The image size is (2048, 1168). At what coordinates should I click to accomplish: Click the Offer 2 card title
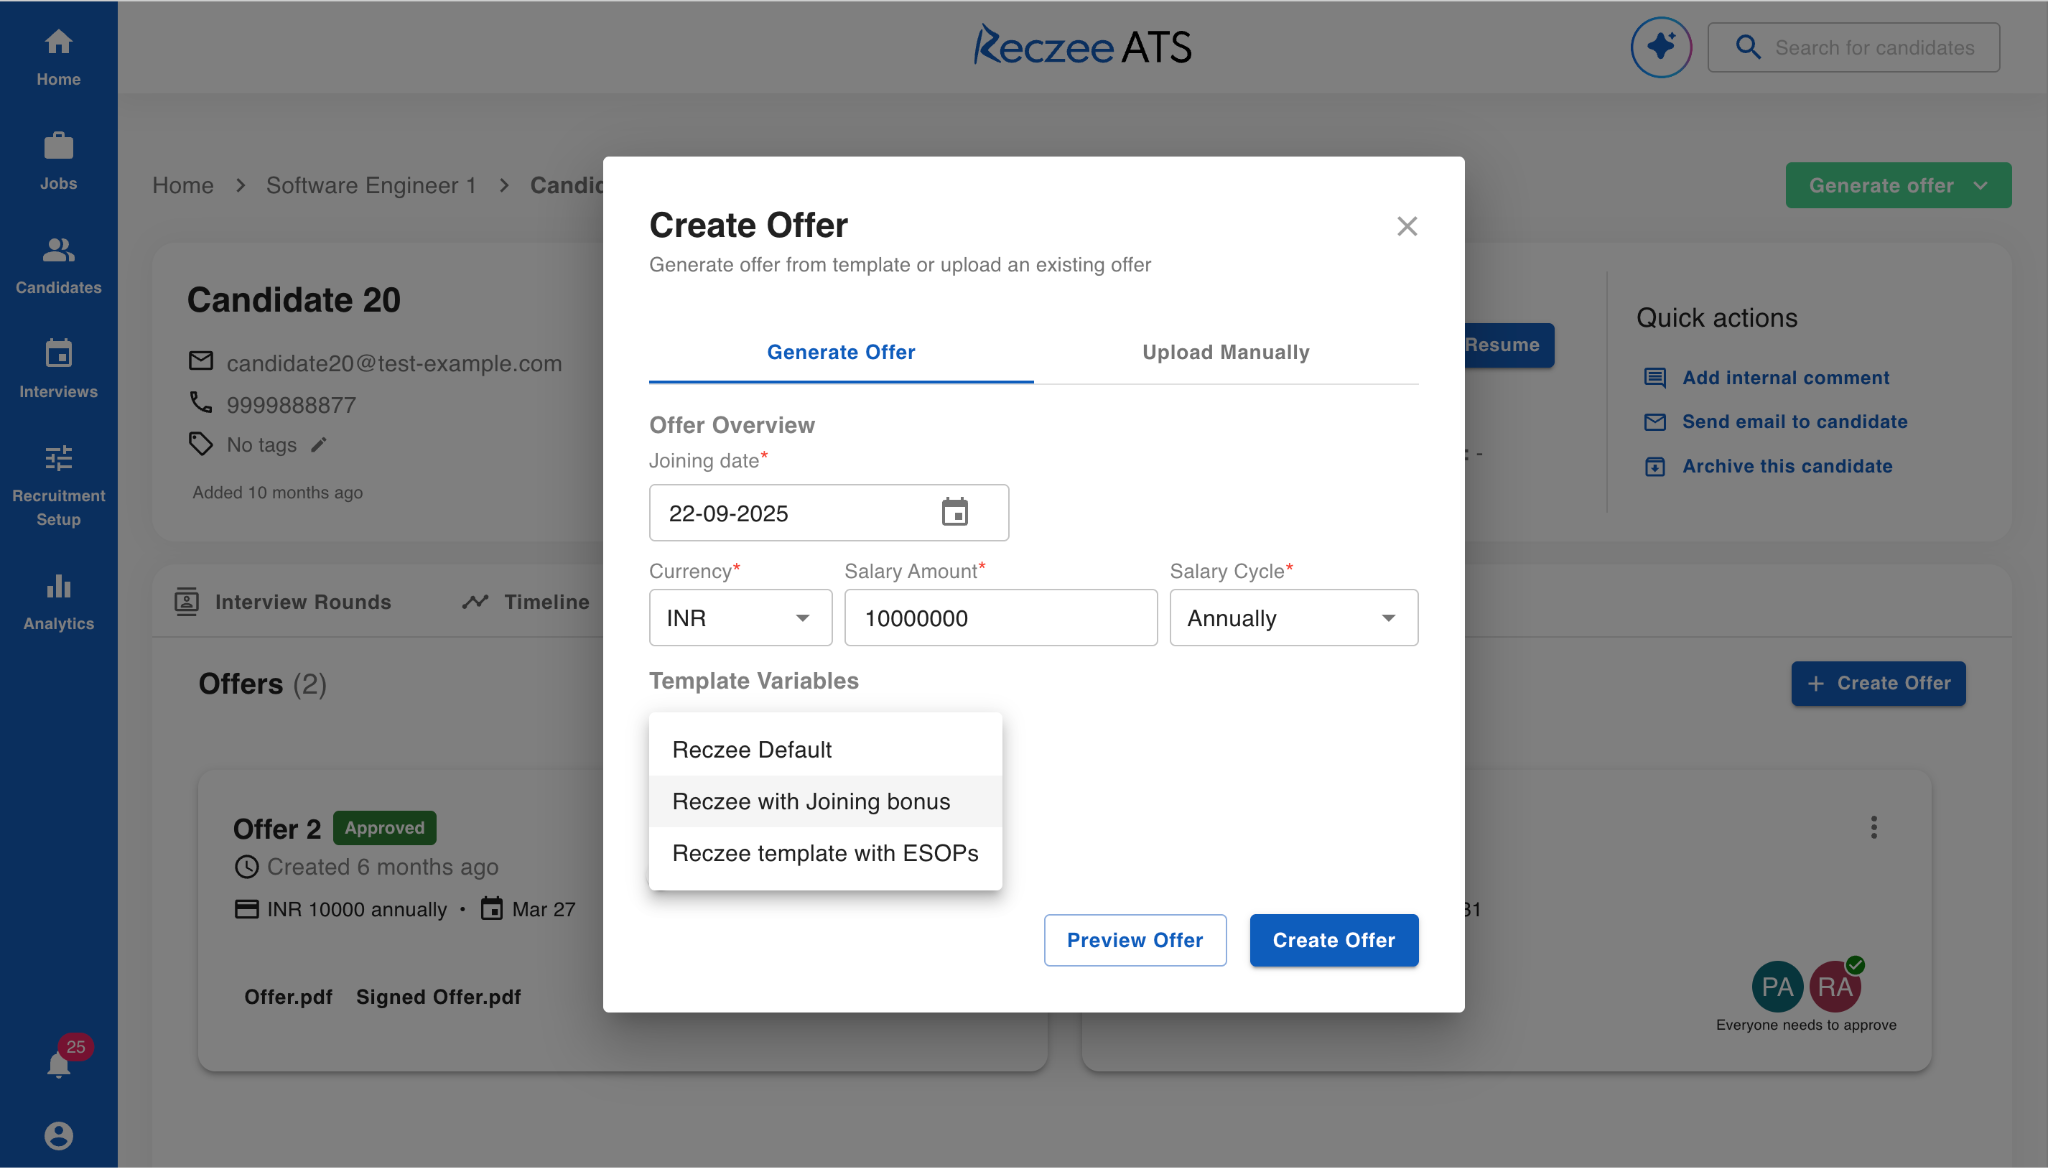(x=277, y=829)
